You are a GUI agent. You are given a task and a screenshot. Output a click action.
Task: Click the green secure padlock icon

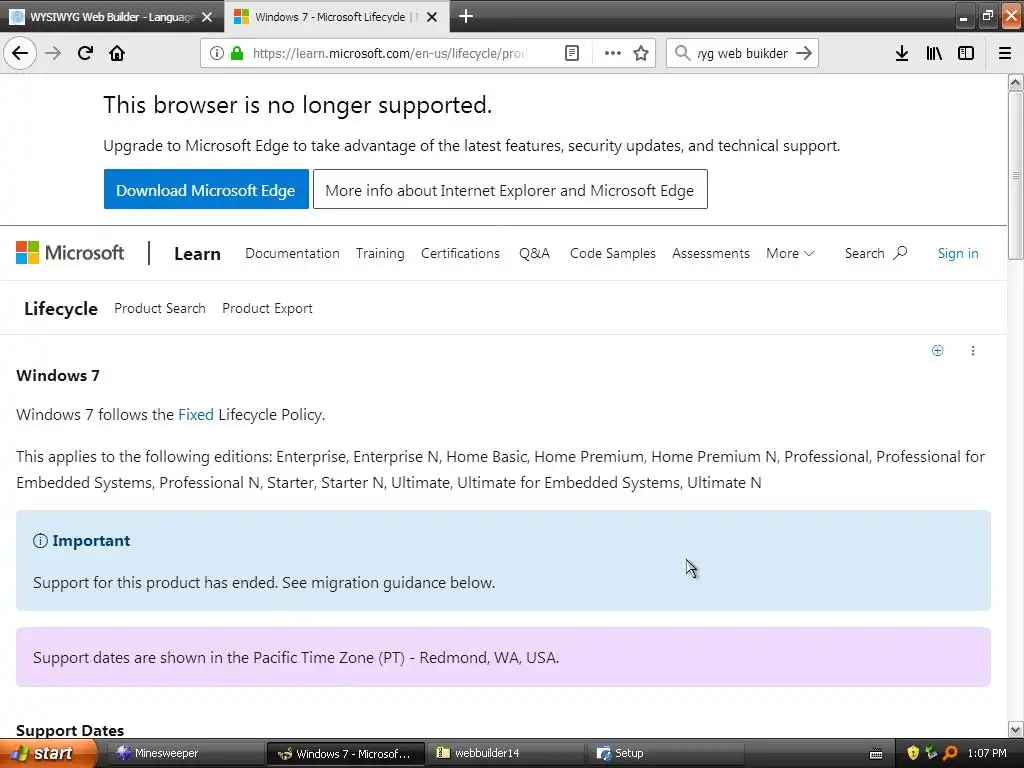pos(236,53)
